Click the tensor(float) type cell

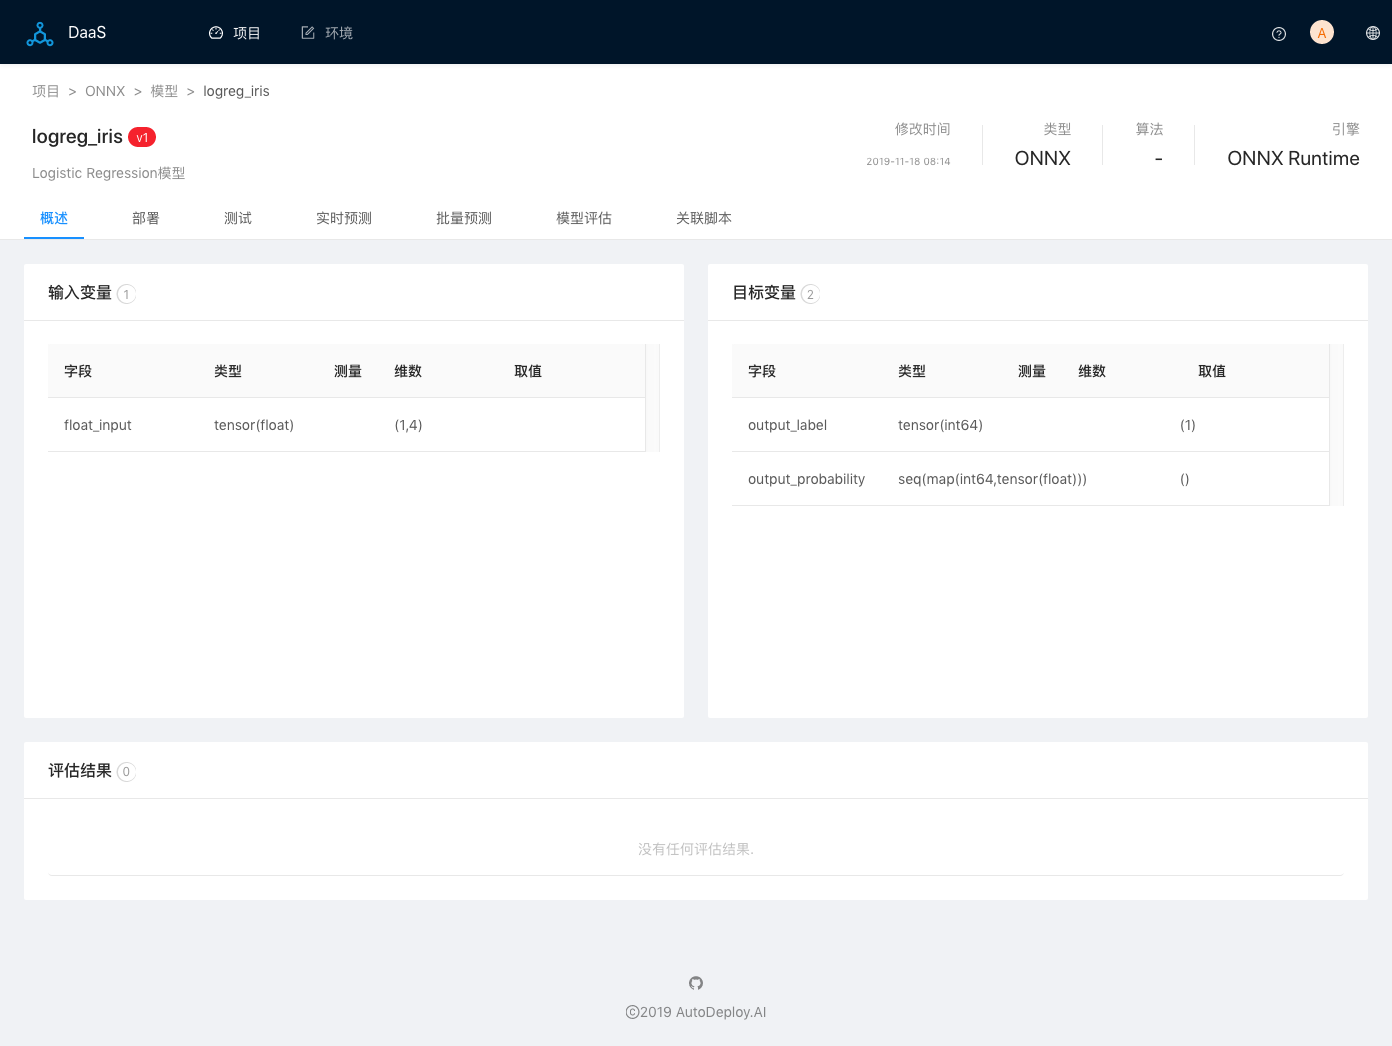point(254,425)
